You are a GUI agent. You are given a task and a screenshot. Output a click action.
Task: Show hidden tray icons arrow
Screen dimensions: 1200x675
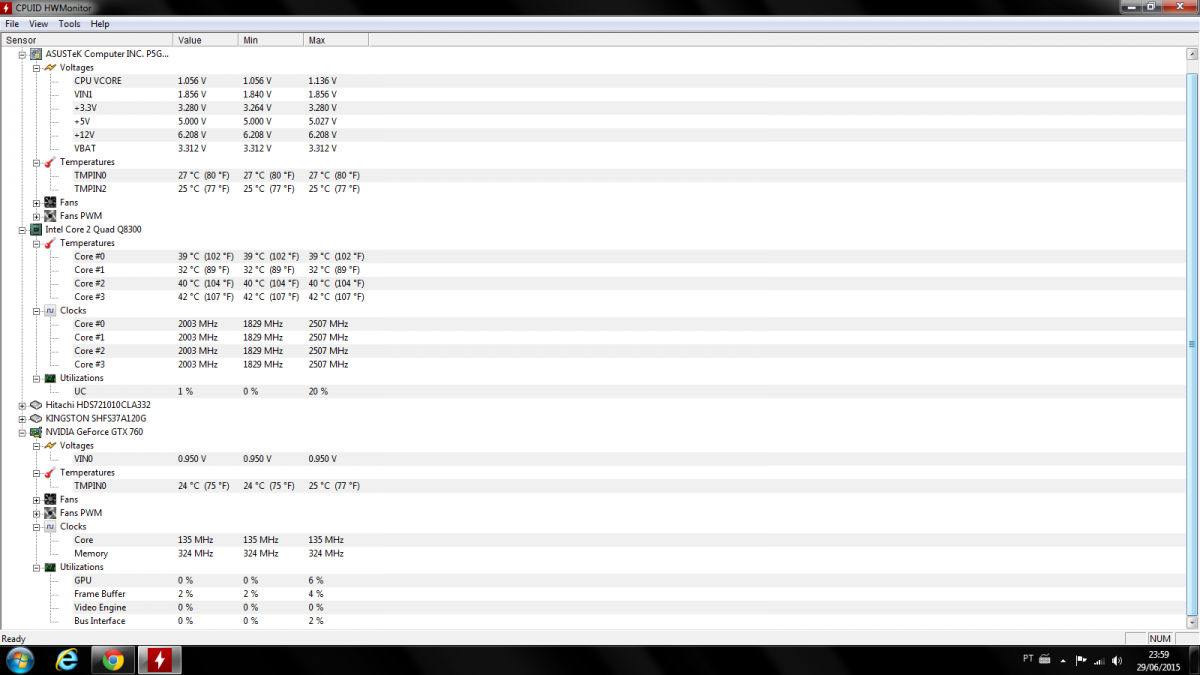[x=1063, y=660]
